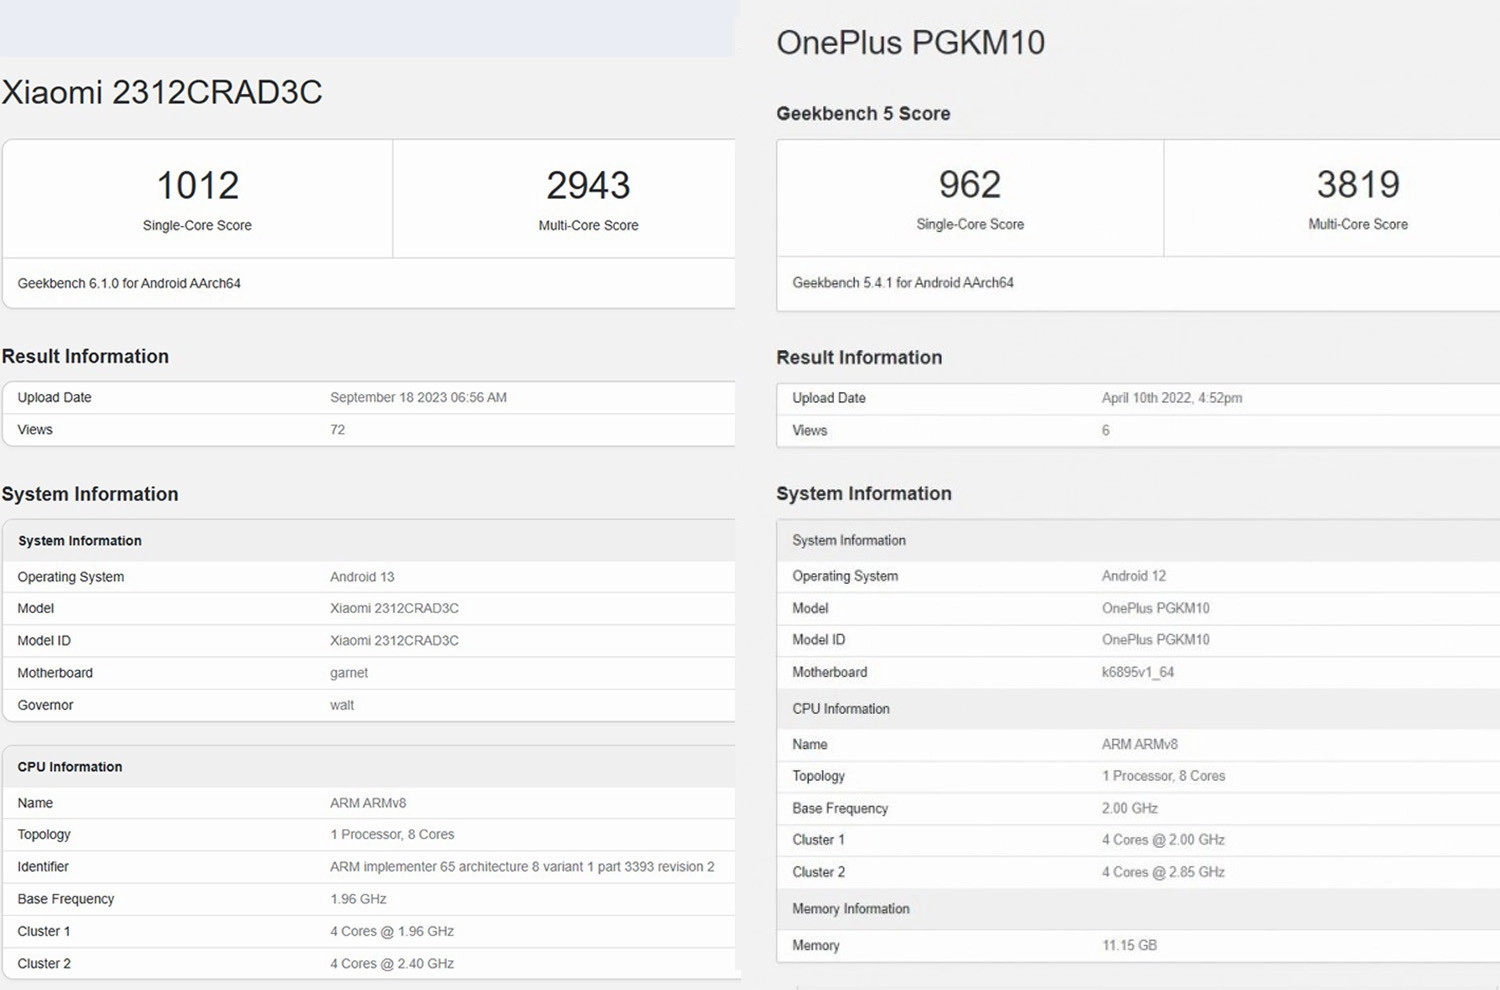Click 'OnePlus PGKM10' in the Model ID row

(1156, 640)
